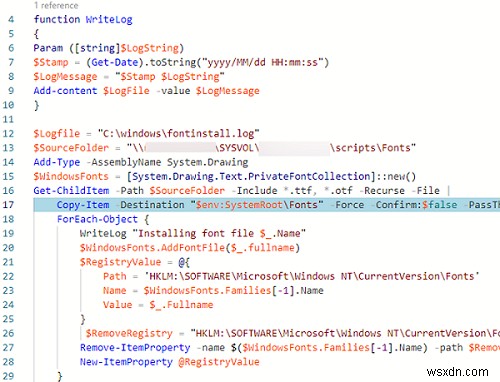Select line number 4 in gutter
This screenshot has height=382, width=500.
tap(11, 19)
